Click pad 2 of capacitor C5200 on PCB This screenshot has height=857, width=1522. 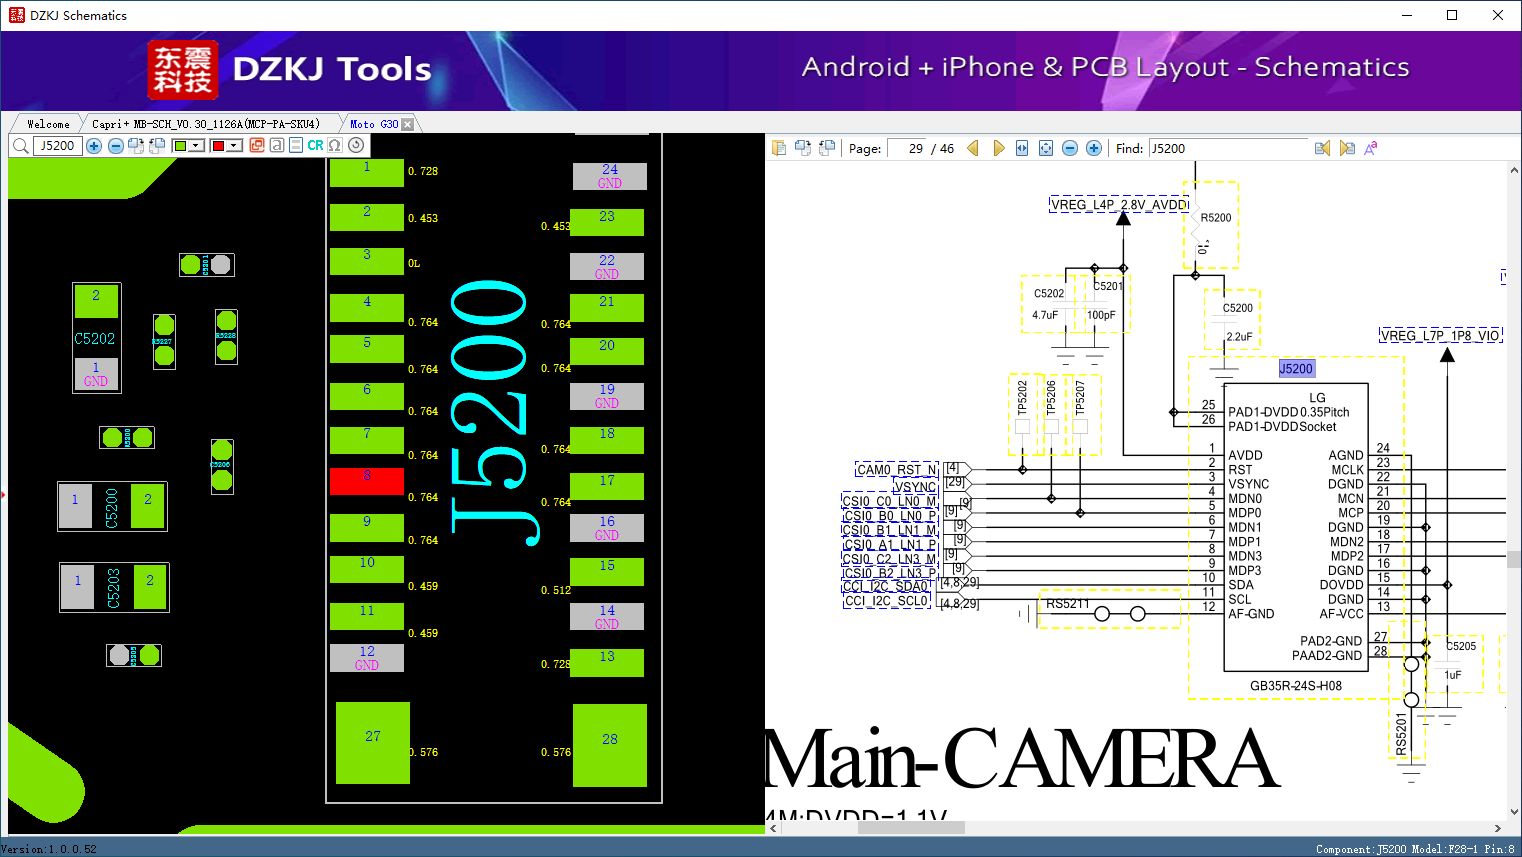tap(148, 506)
